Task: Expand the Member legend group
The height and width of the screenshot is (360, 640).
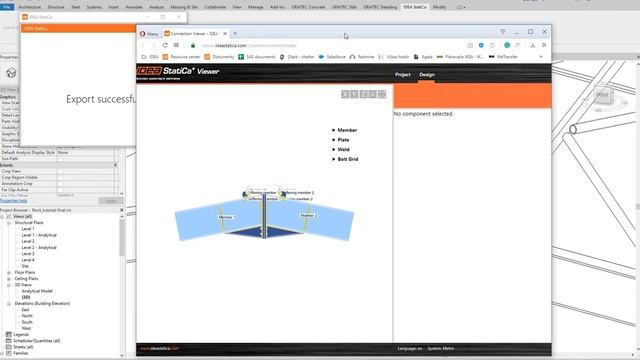Action: [x=333, y=130]
